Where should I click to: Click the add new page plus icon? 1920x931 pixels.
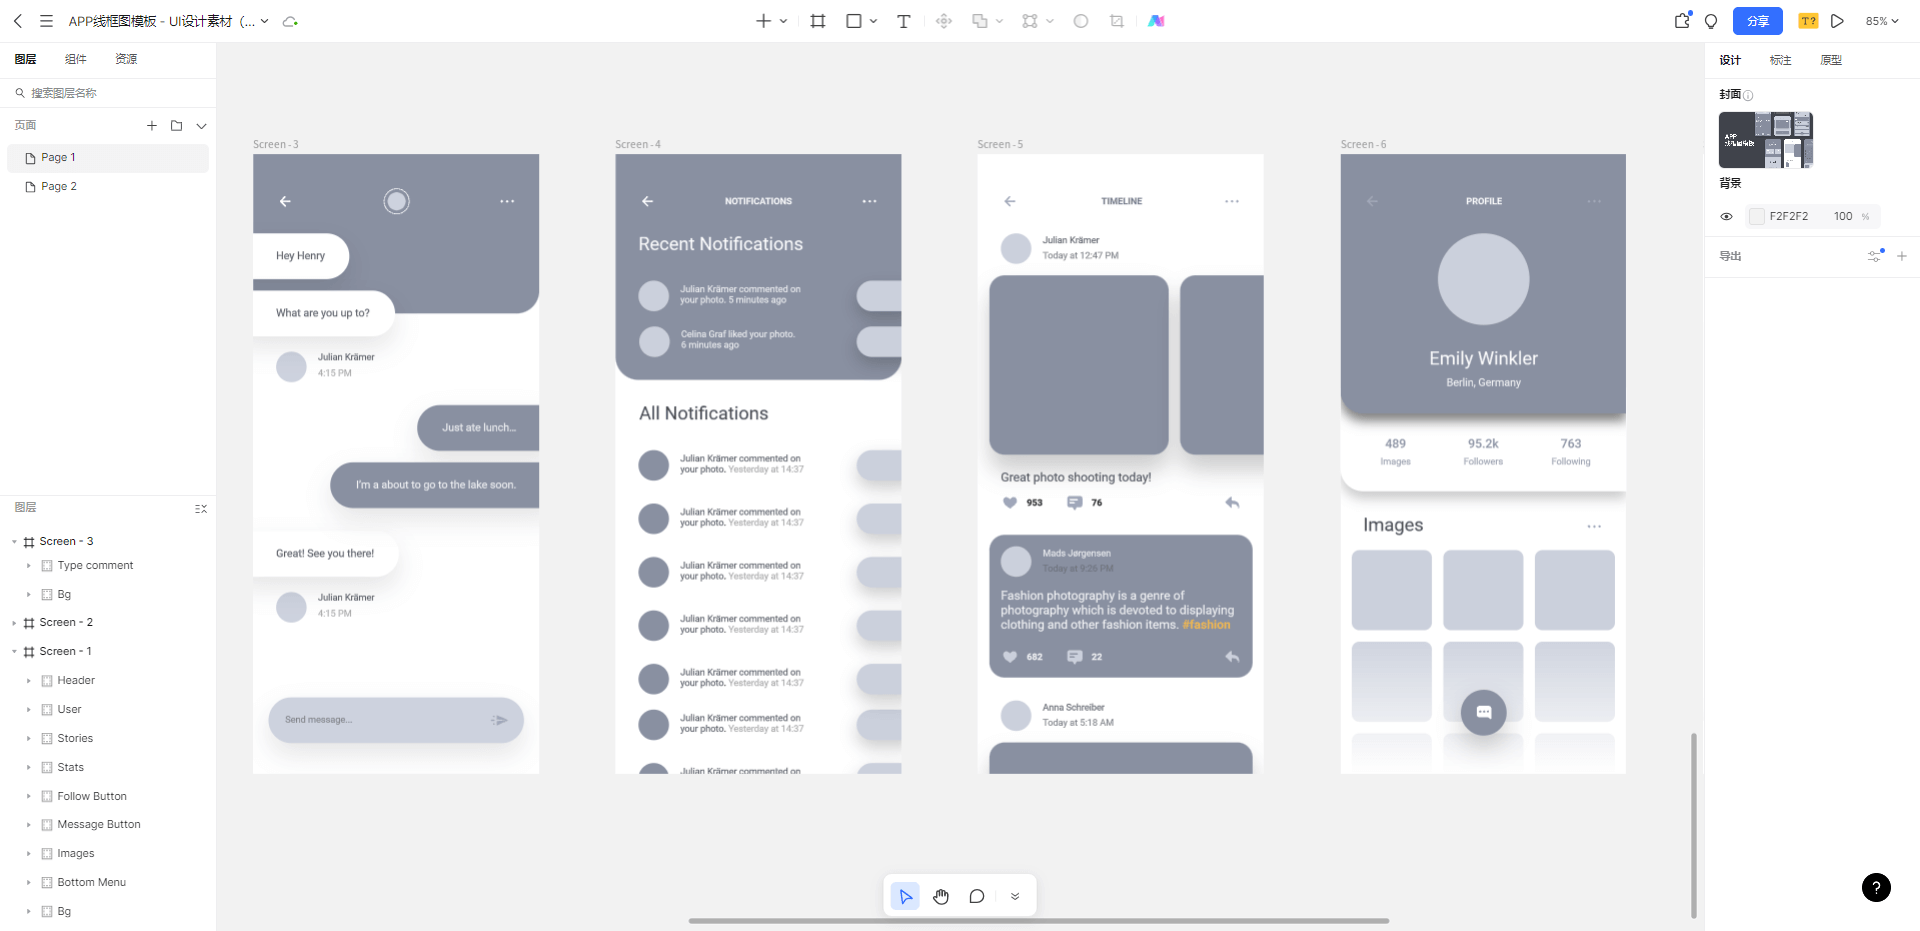(x=152, y=126)
